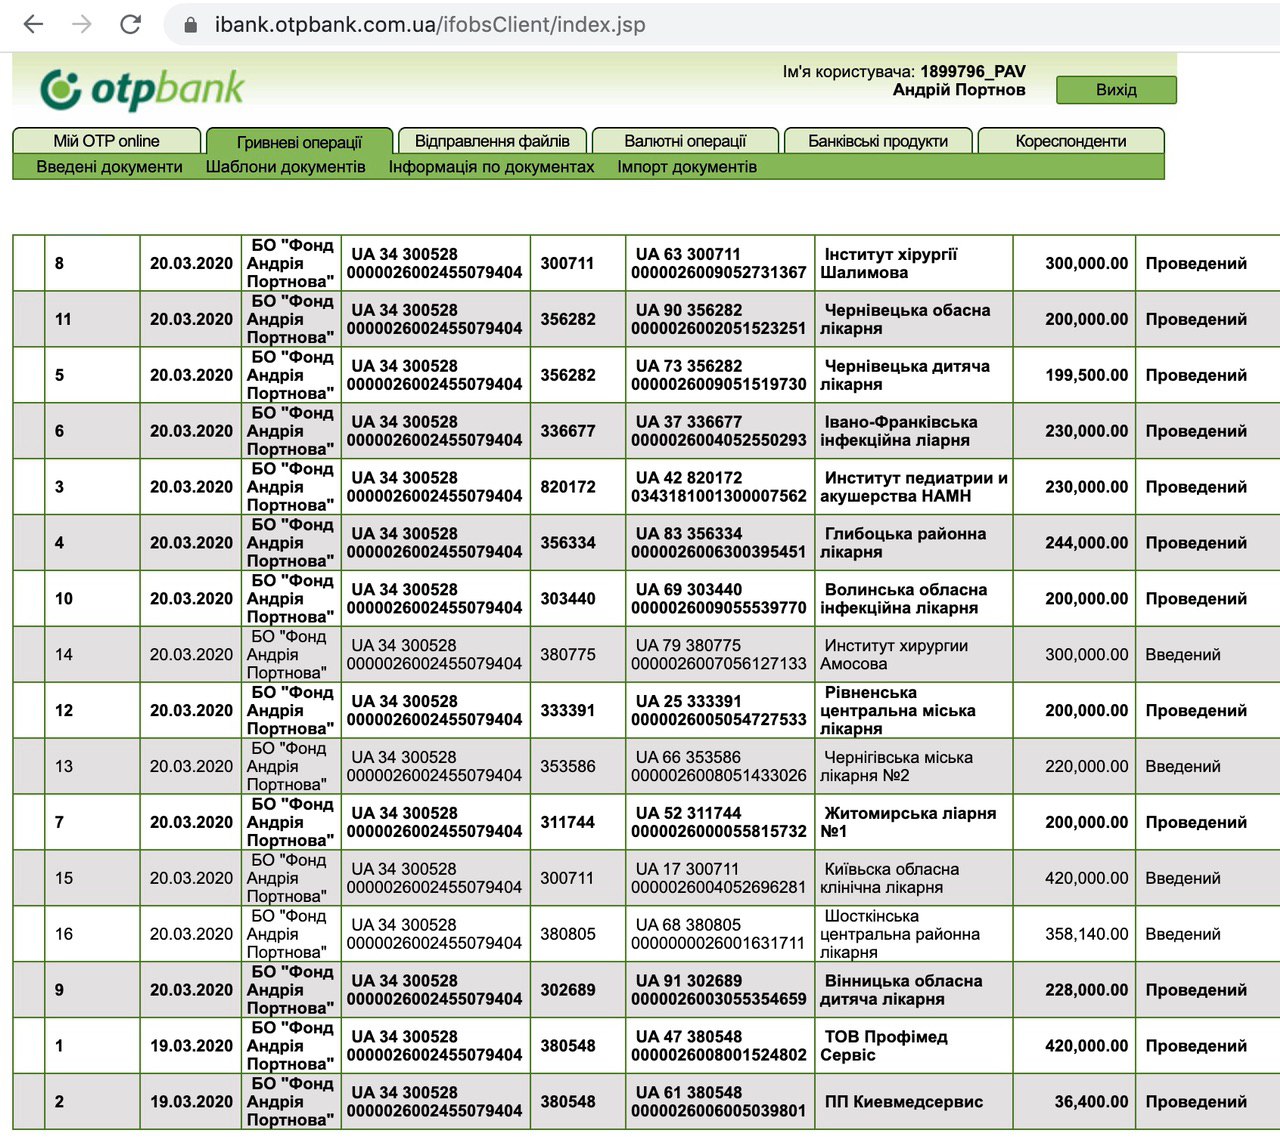Select Глибоцька районна лікарня cell

point(914,543)
